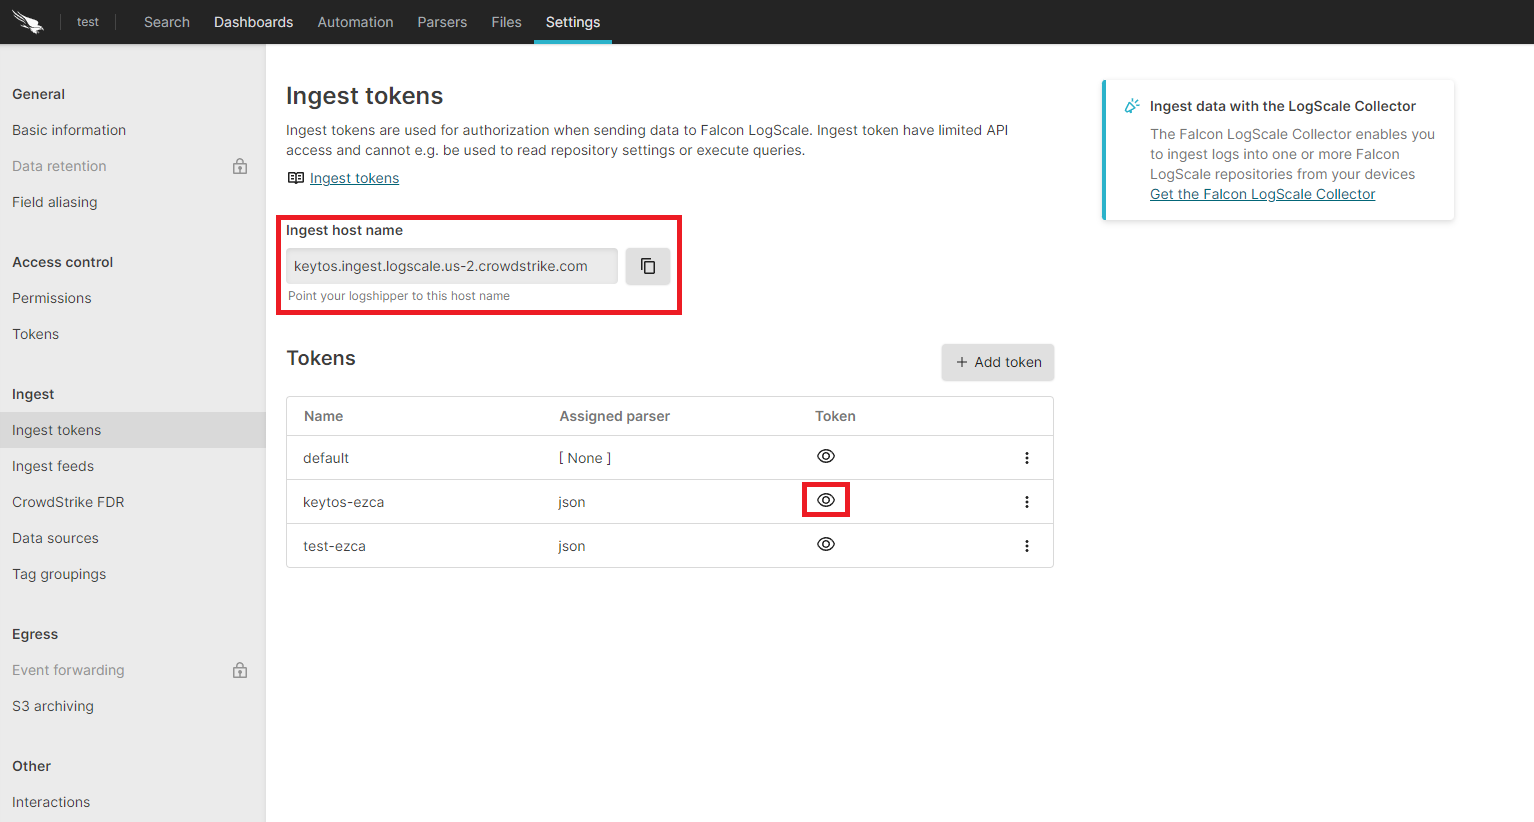The width and height of the screenshot is (1534, 822).
Task: Click the Data retention lock icon
Action: tap(240, 166)
